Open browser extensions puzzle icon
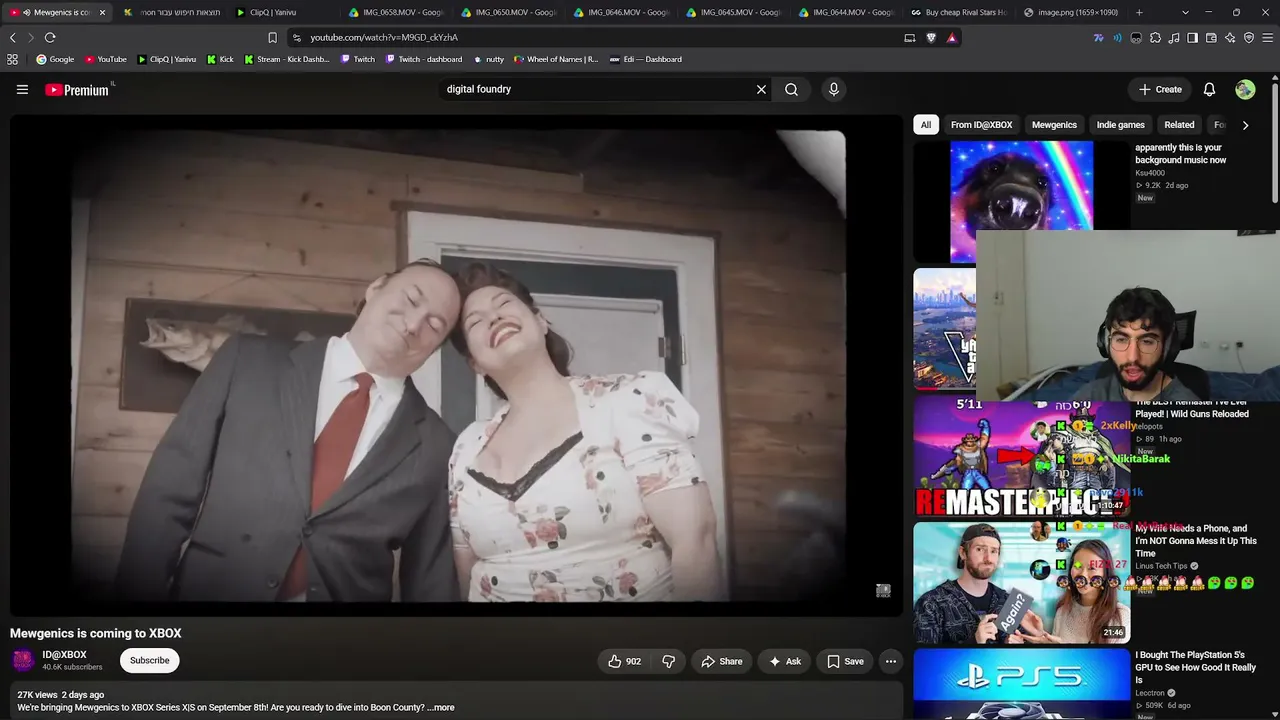Viewport: 1280px width, 720px height. [x=1155, y=38]
